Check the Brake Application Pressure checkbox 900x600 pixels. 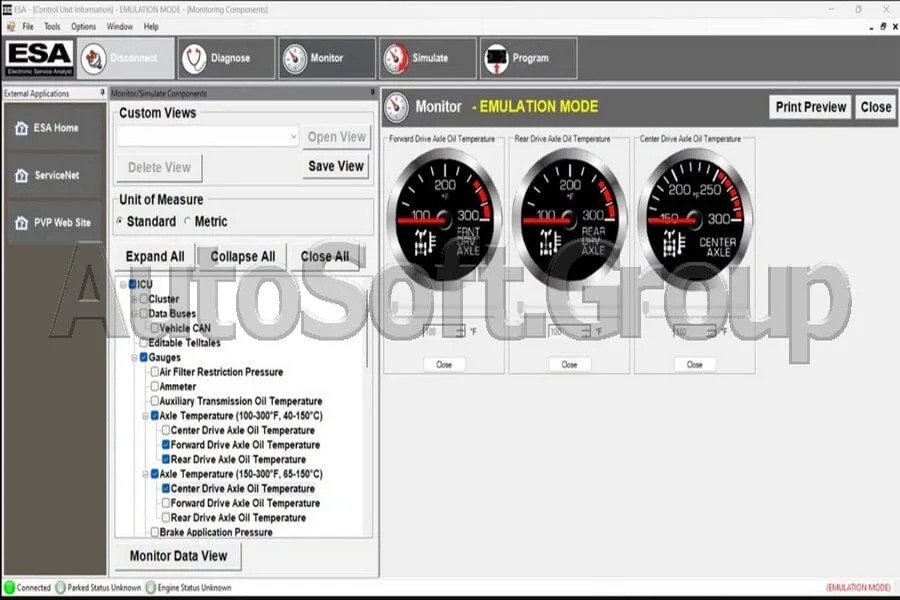point(155,532)
